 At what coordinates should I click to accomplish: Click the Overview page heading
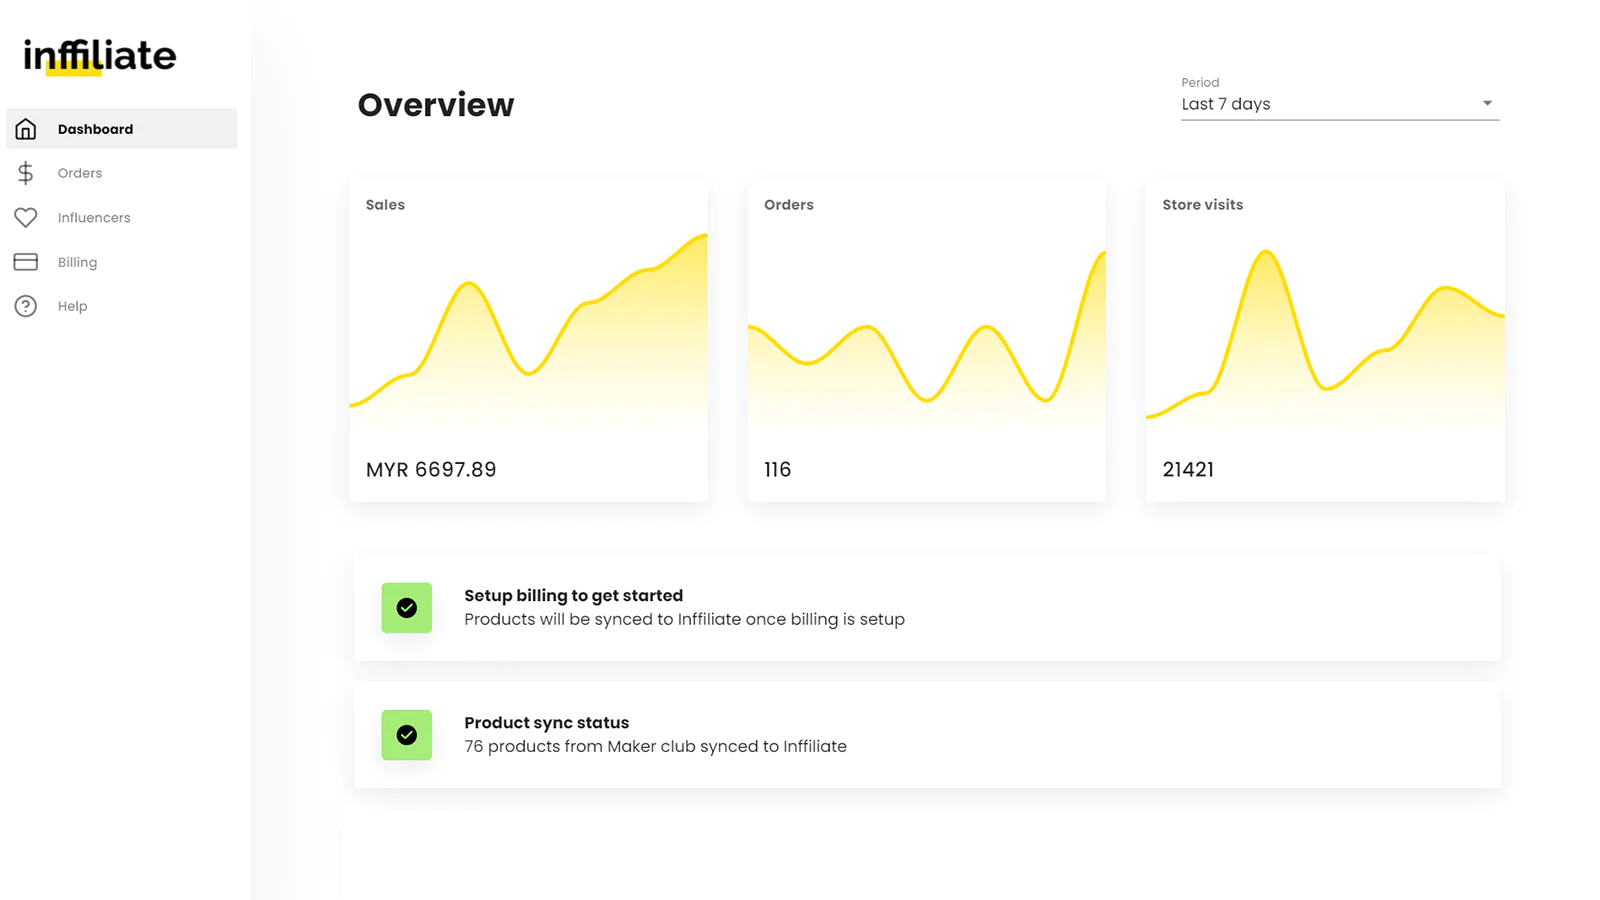click(436, 105)
